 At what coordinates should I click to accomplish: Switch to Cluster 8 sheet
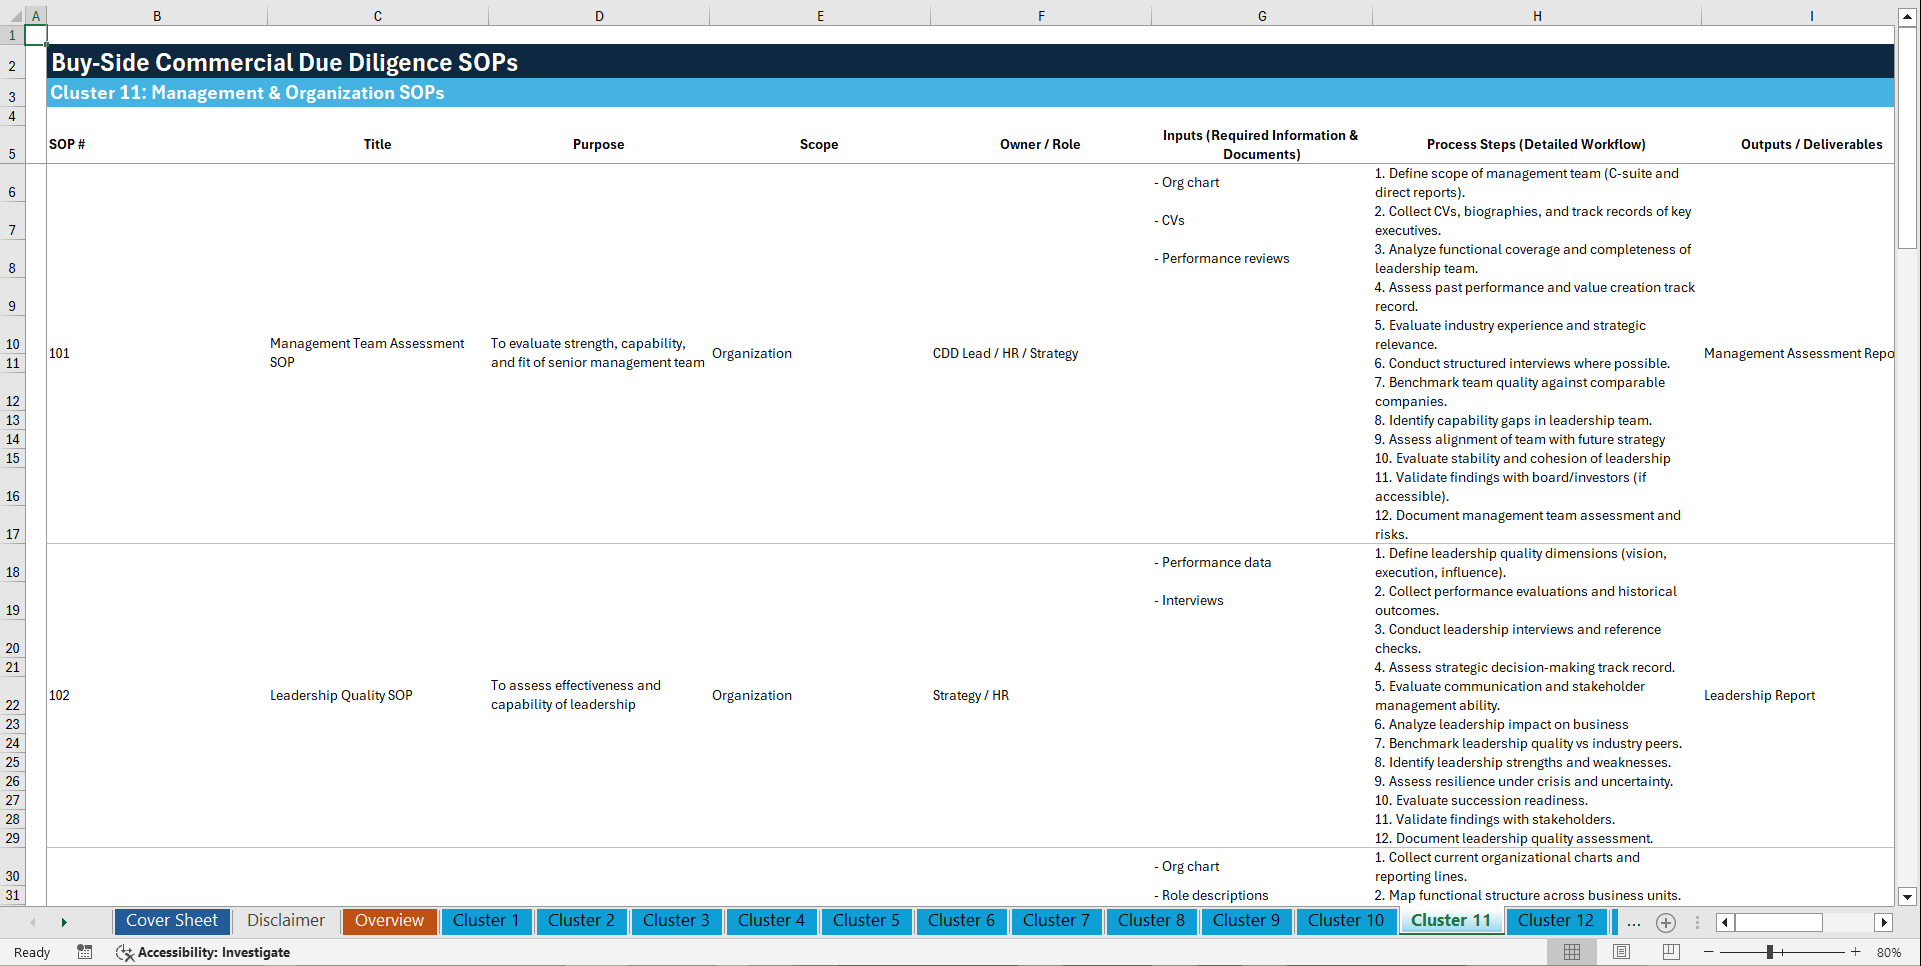coord(1151,921)
